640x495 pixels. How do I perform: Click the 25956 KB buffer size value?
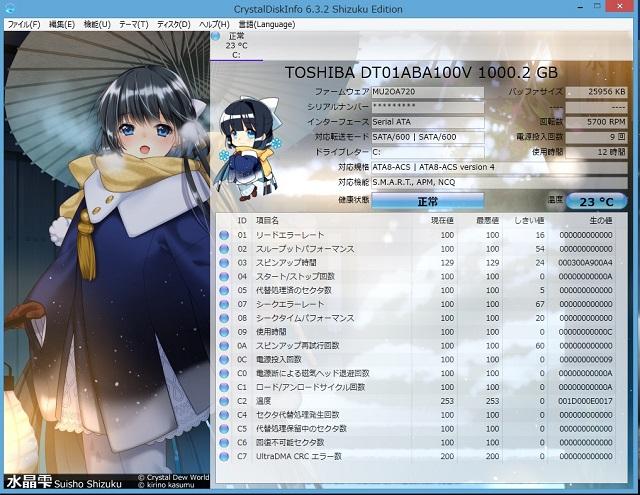point(596,92)
